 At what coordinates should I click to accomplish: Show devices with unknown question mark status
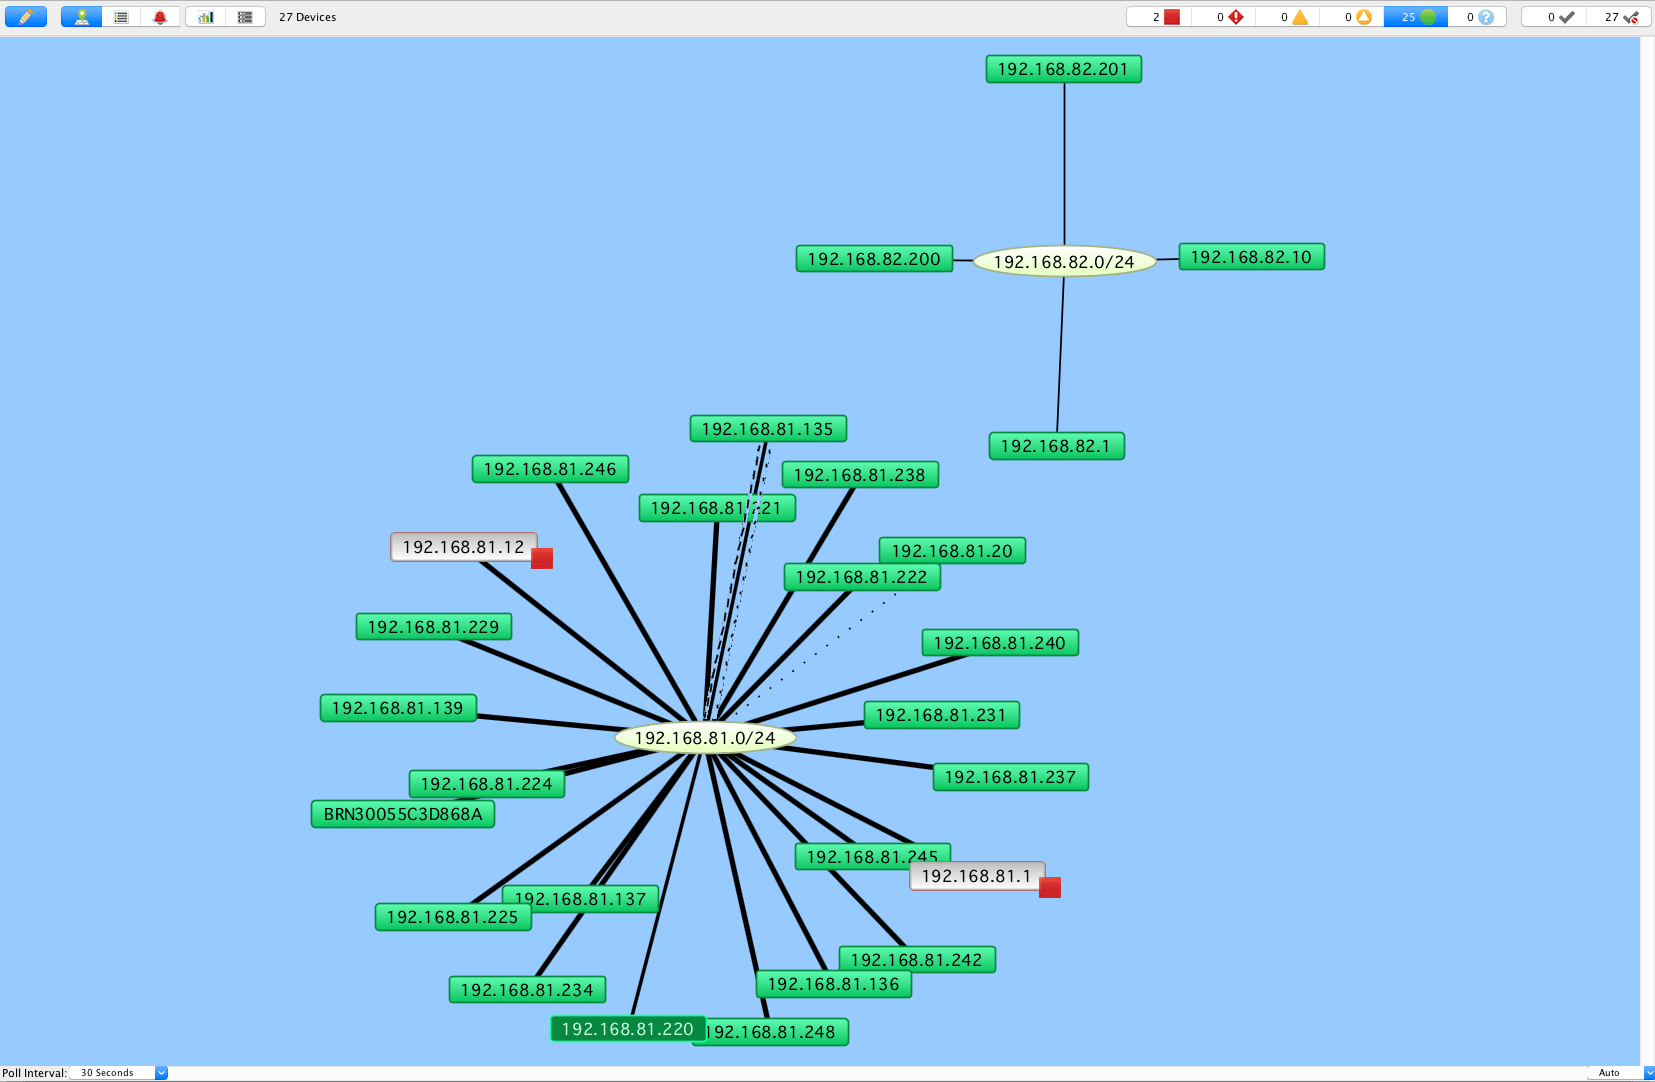click(x=1478, y=17)
